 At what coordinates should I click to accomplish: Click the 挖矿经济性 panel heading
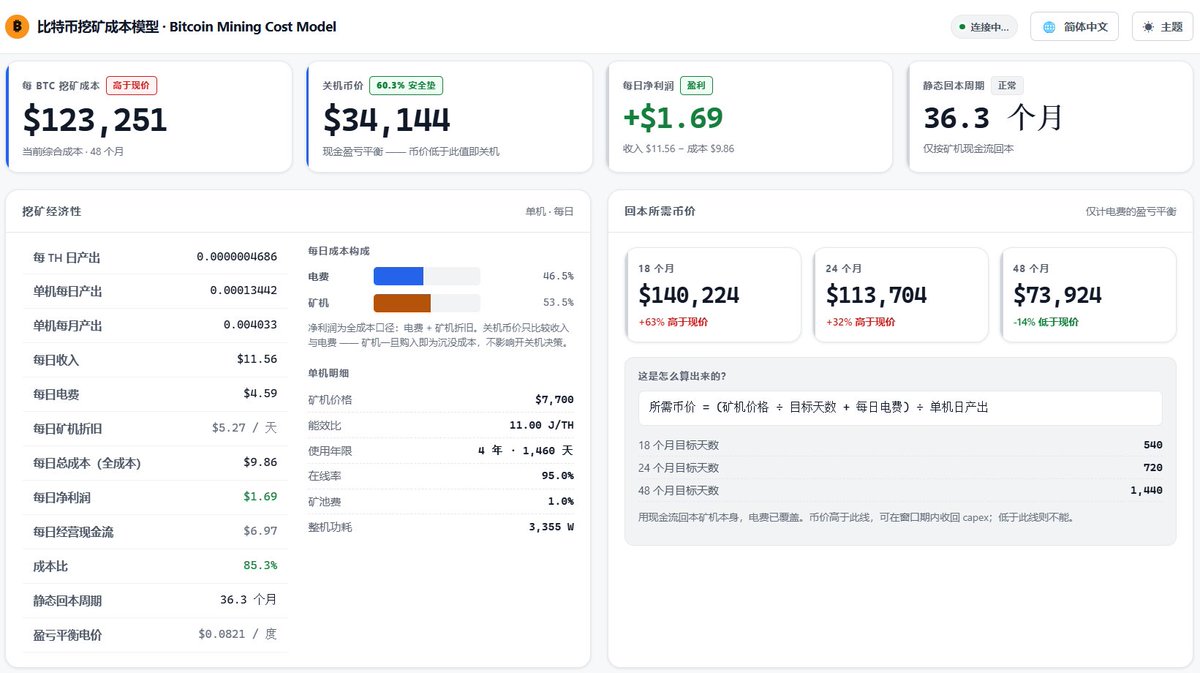(52, 211)
